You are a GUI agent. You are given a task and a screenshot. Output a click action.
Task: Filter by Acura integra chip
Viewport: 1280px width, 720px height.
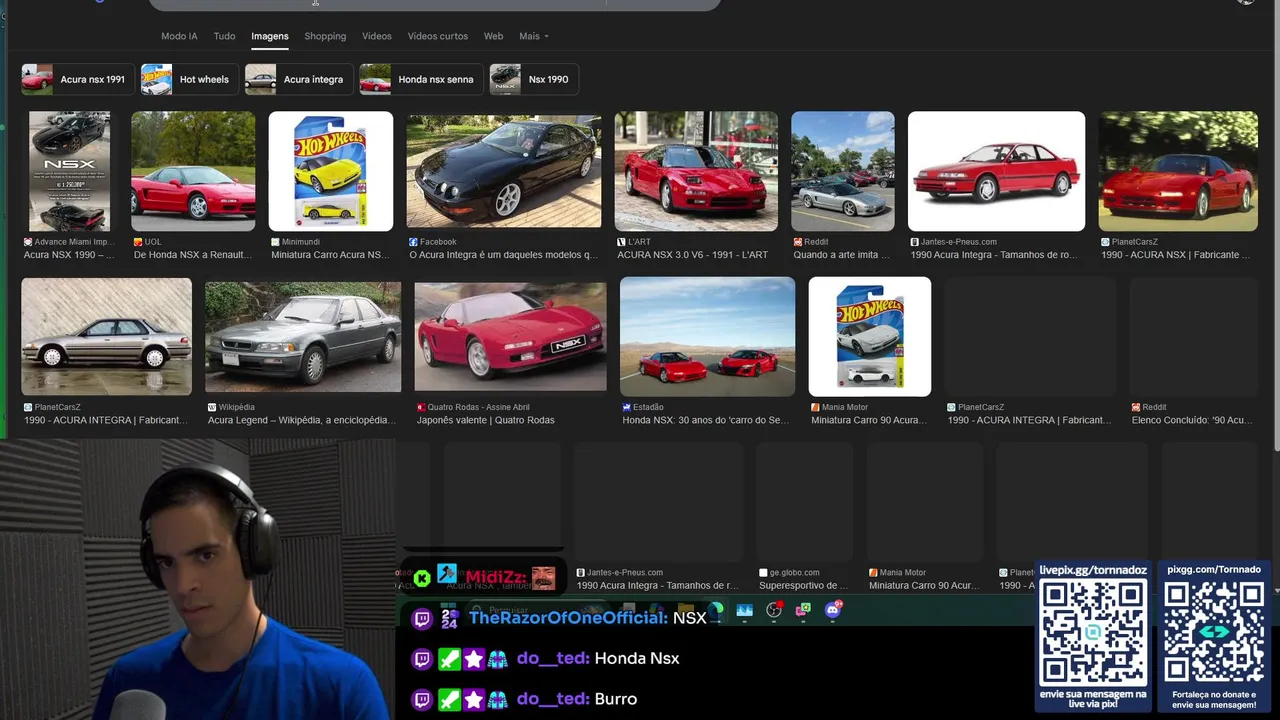(x=298, y=79)
